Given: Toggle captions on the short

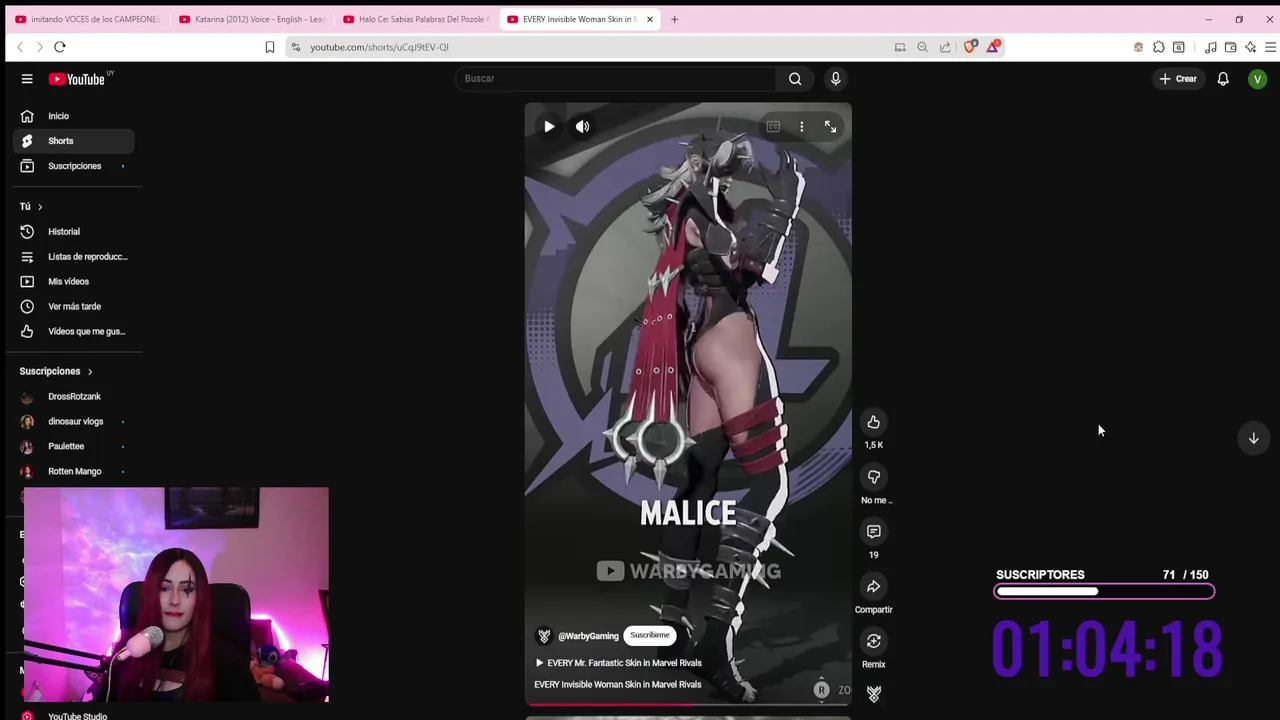Looking at the screenshot, I should point(773,127).
